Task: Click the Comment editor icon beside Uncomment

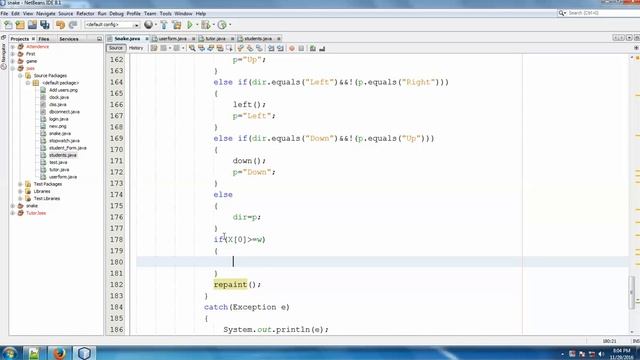Action: (x=313, y=48)
